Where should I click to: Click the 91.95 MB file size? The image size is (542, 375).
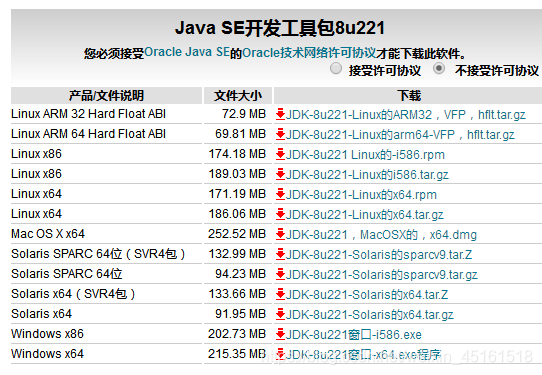(241, 314)
